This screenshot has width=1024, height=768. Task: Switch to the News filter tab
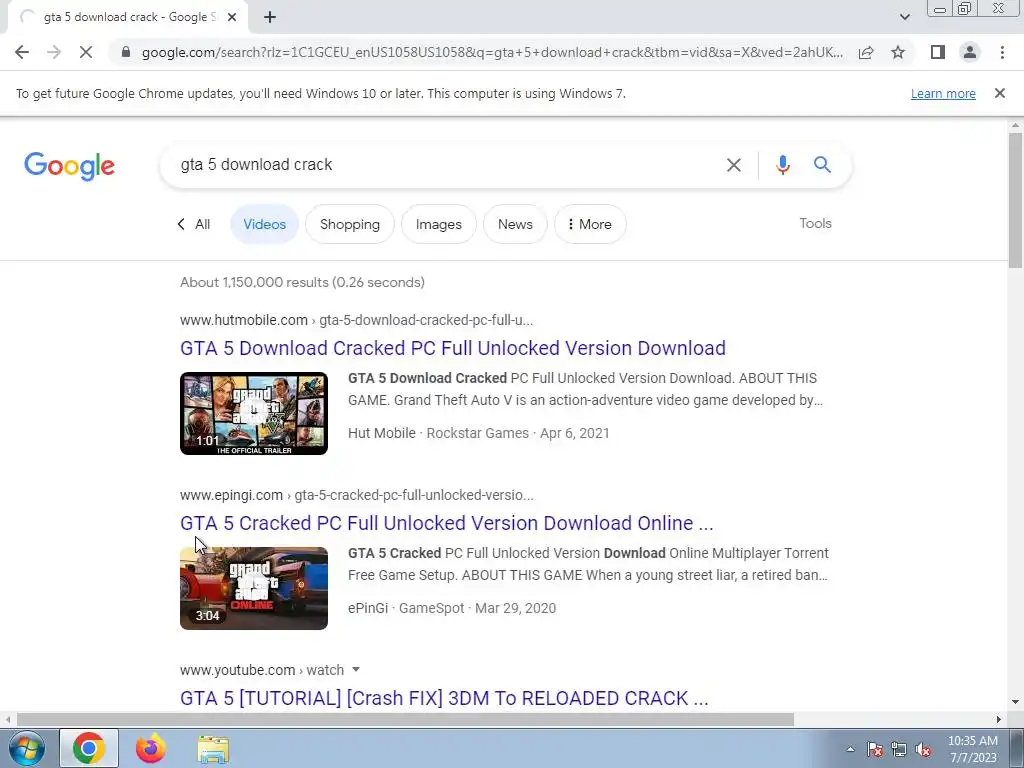(x=515, y=224)
